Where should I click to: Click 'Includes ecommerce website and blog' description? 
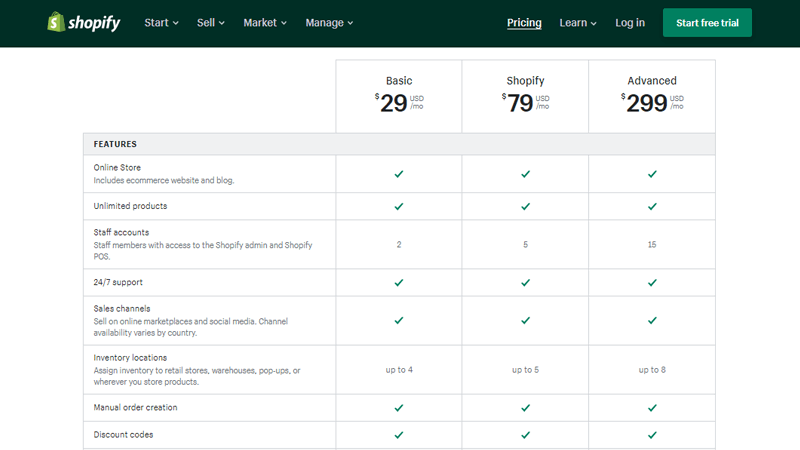pyautogui.click(x=164, y=180)
